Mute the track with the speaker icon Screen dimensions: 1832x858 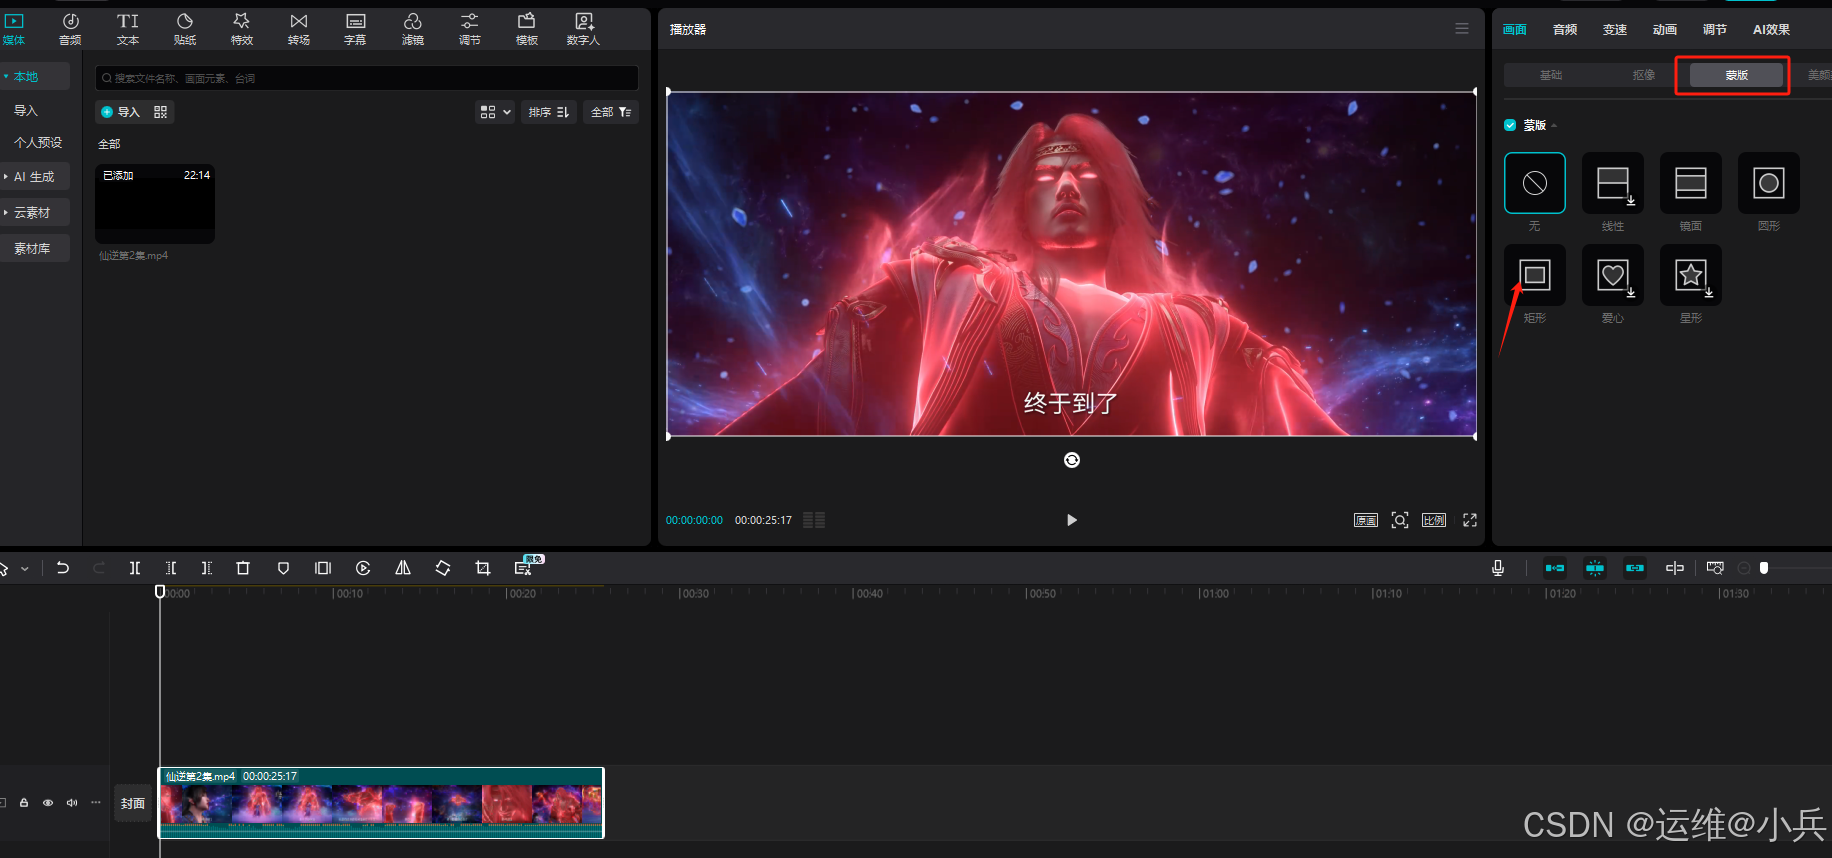(72, 803)
